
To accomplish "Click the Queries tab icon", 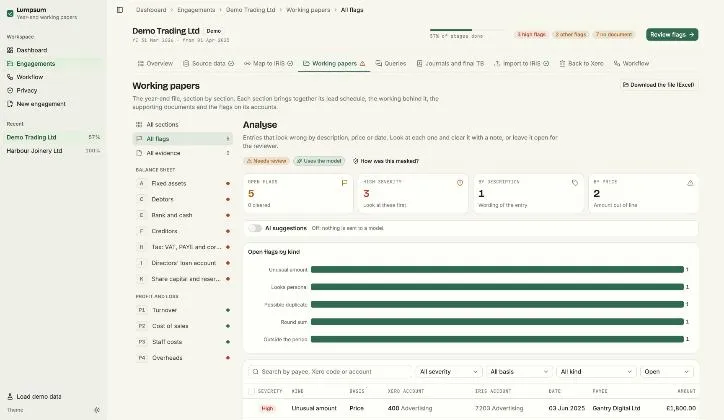I will pyautogui.click(x=379, y=64).
